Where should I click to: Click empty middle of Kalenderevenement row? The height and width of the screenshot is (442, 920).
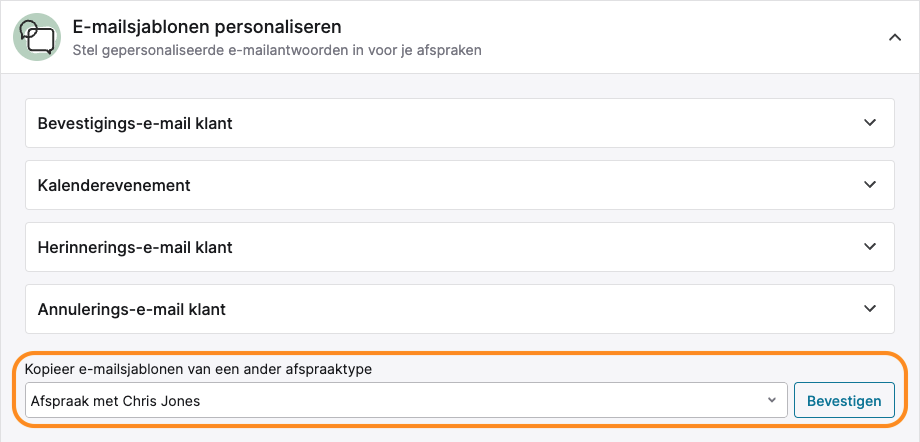coord(459,185)
